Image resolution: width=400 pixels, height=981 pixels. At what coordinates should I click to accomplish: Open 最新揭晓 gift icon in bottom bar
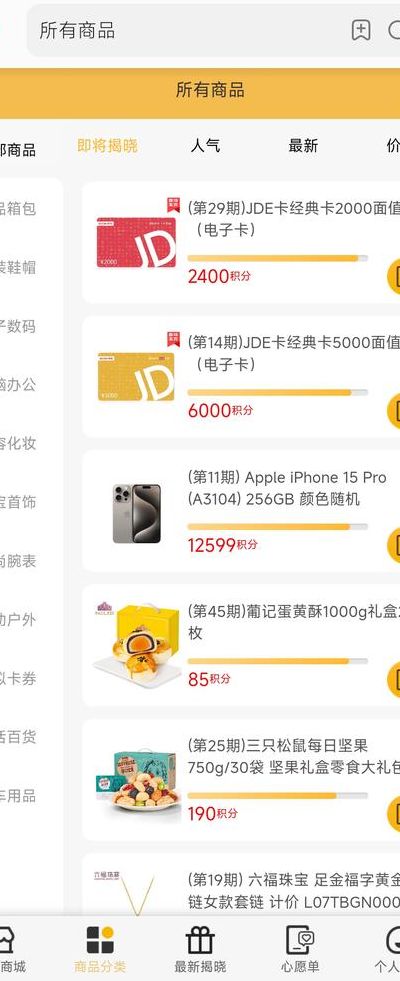tap(200, 940)
